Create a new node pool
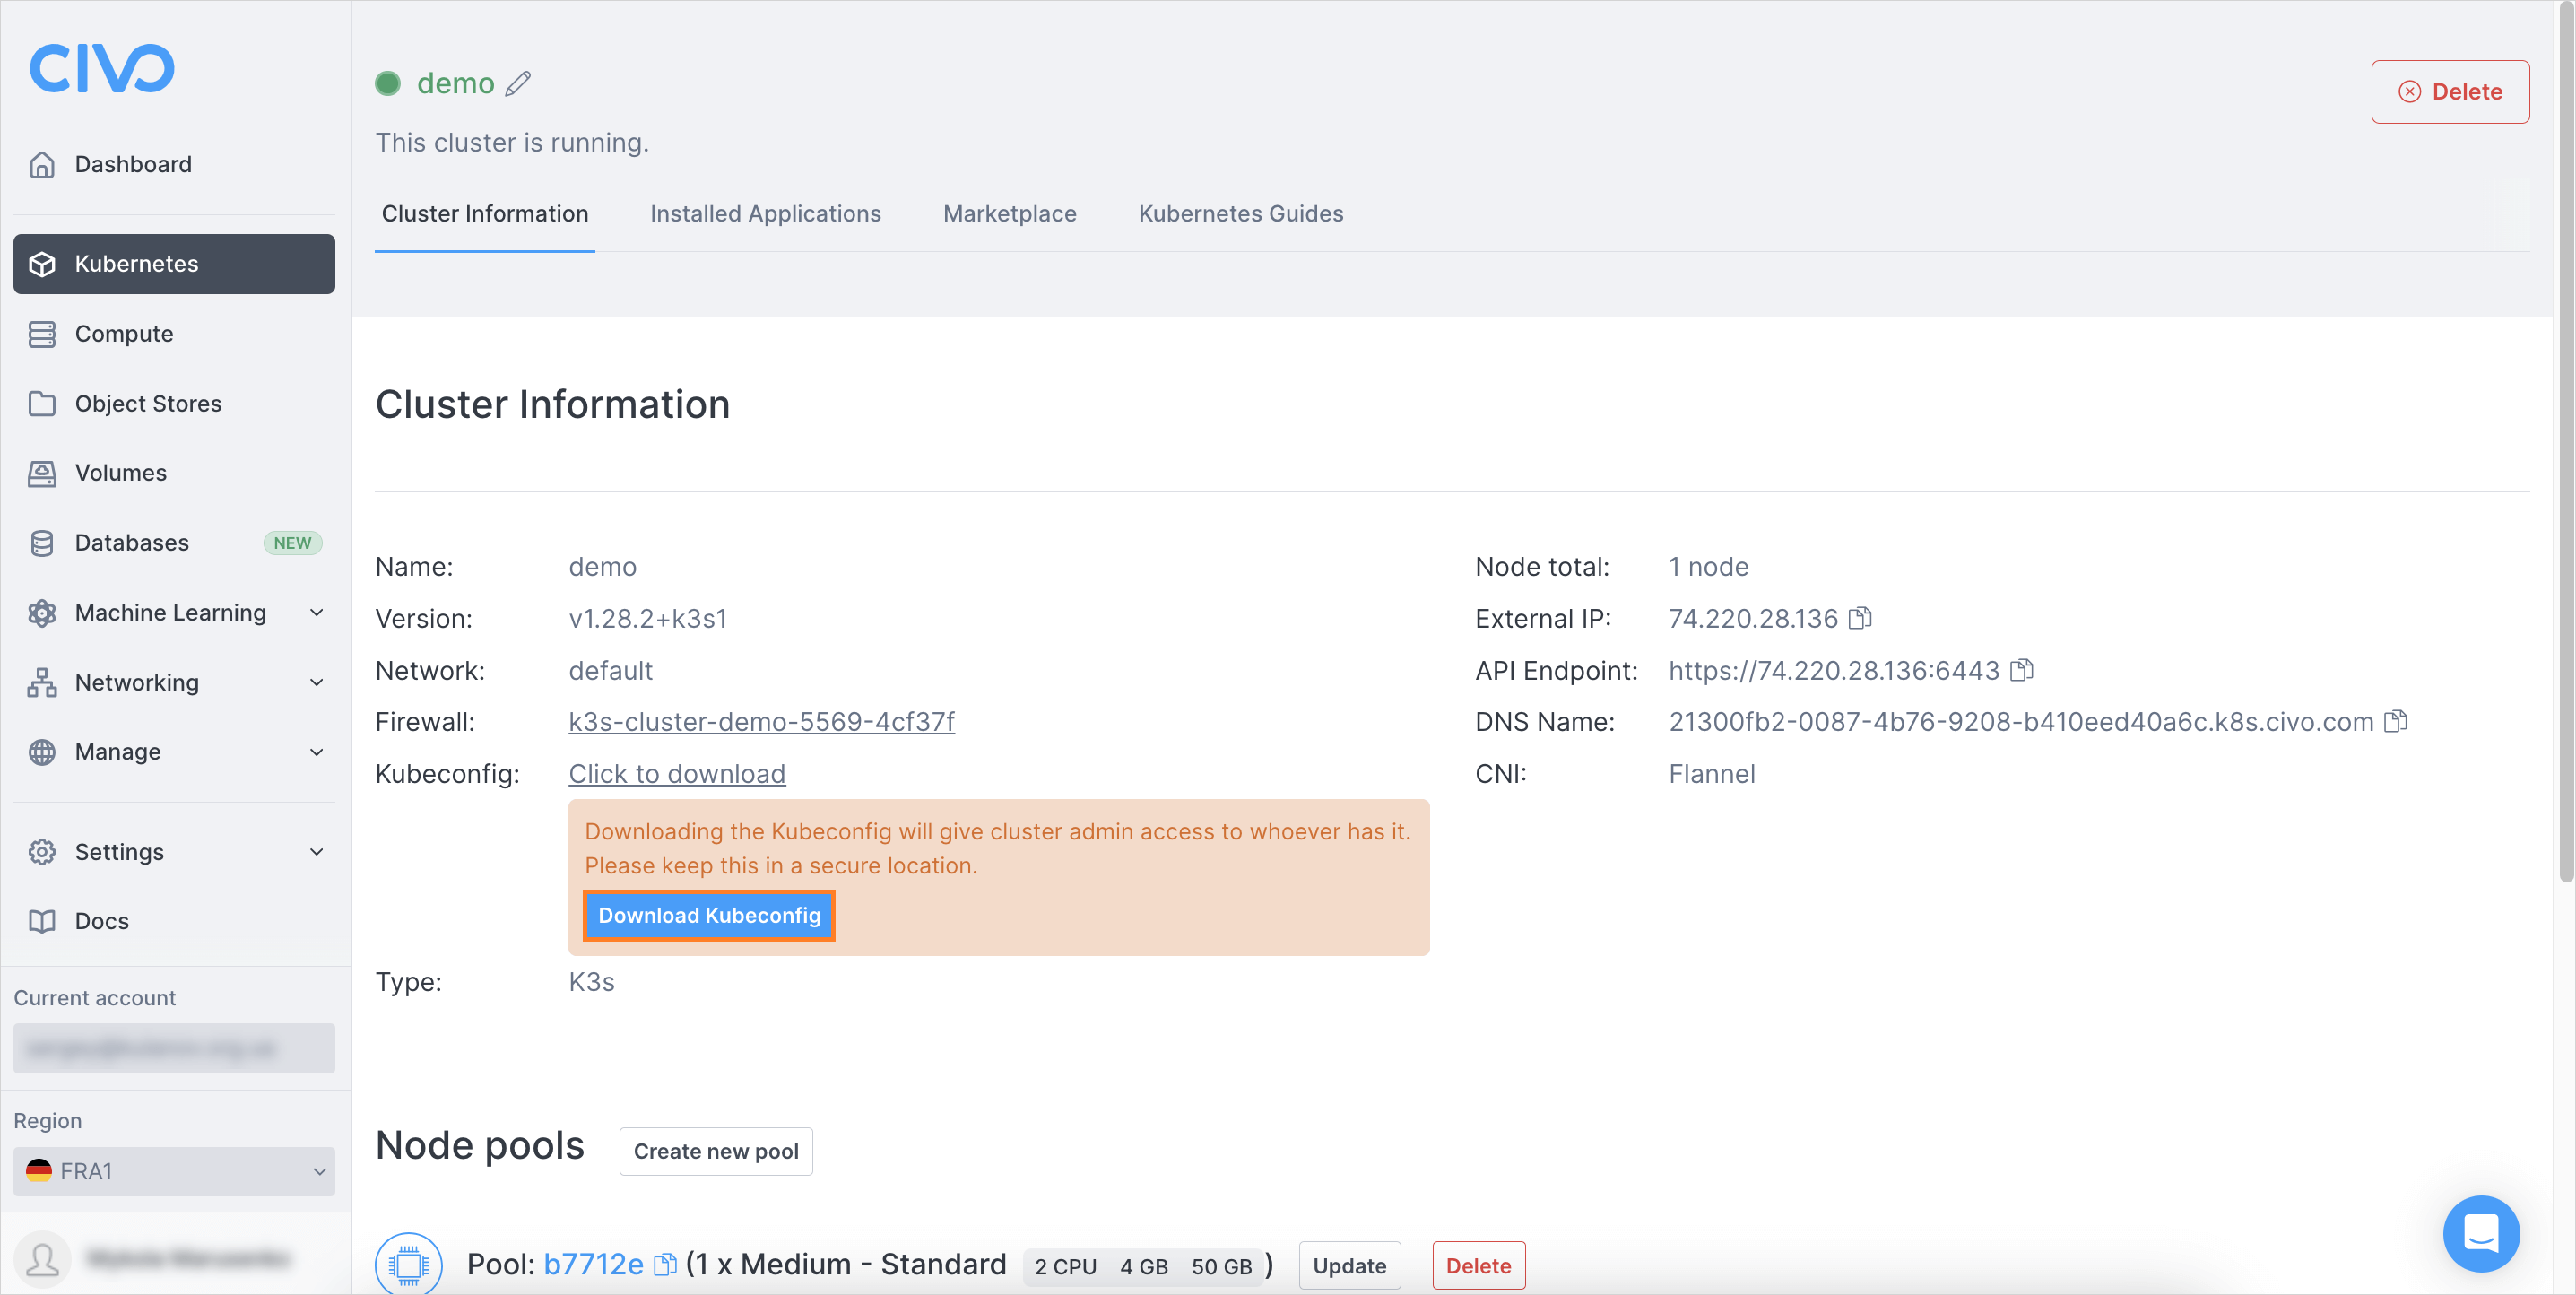The image size is (2576, 1295). 715,1151
